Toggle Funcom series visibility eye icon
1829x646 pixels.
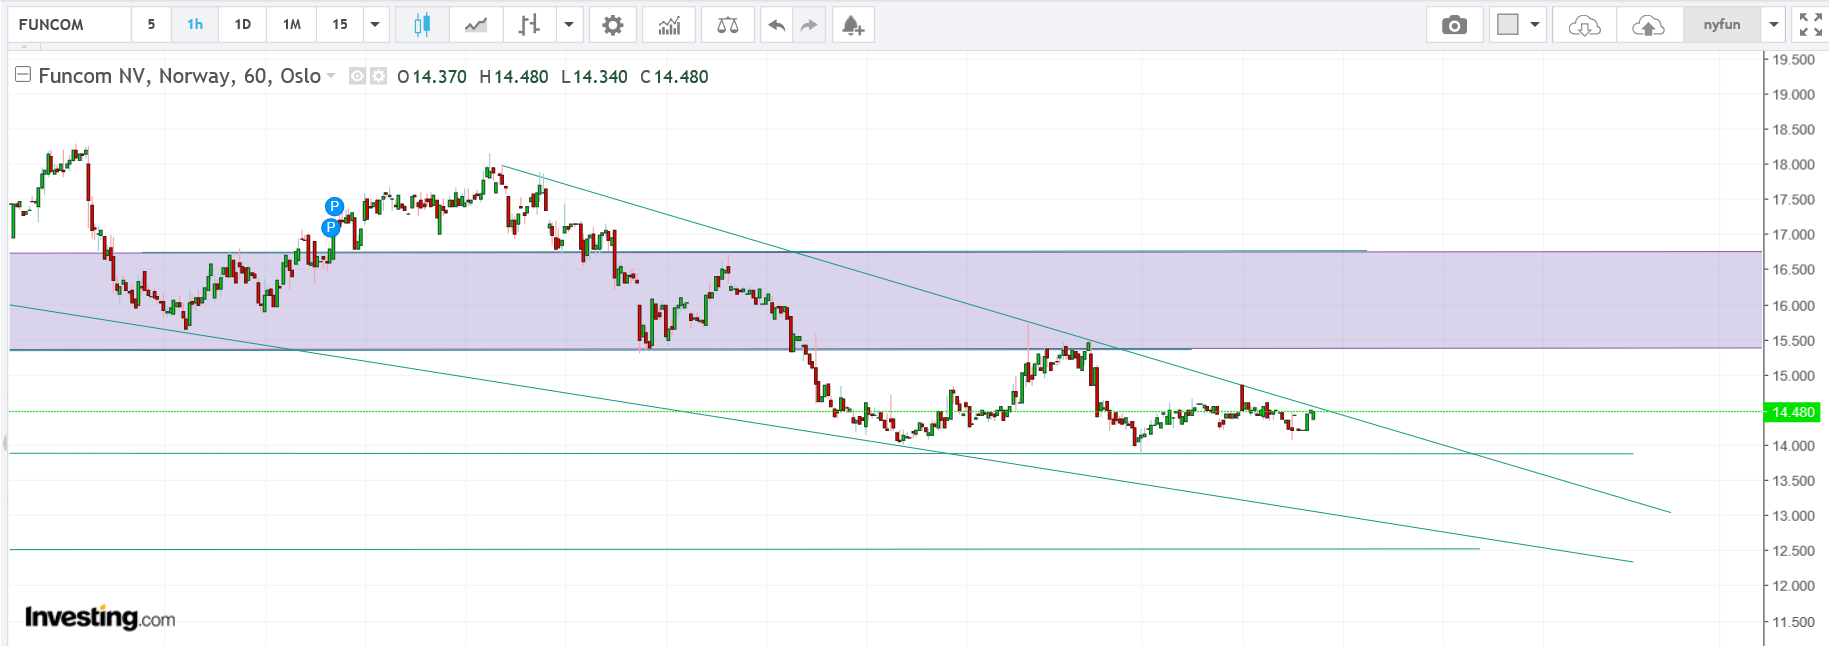click(357, 76)
